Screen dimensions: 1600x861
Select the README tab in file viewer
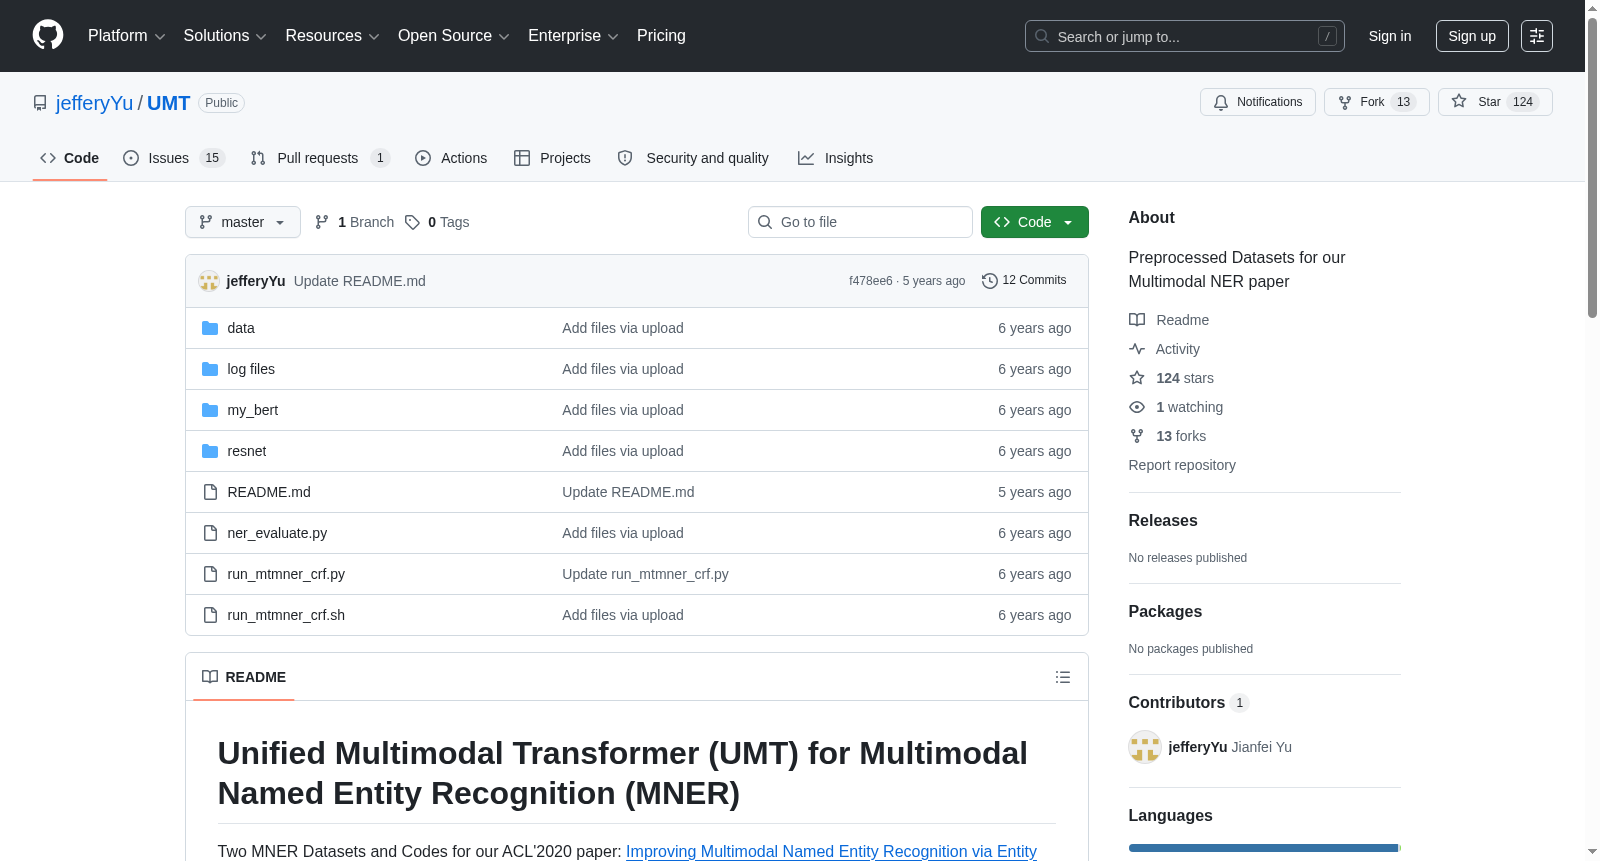point(244,677)
